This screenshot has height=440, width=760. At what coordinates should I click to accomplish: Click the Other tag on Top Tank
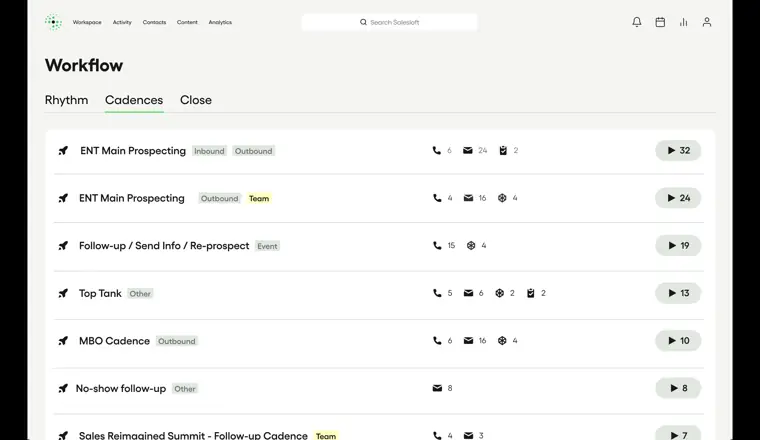(140, 294)
